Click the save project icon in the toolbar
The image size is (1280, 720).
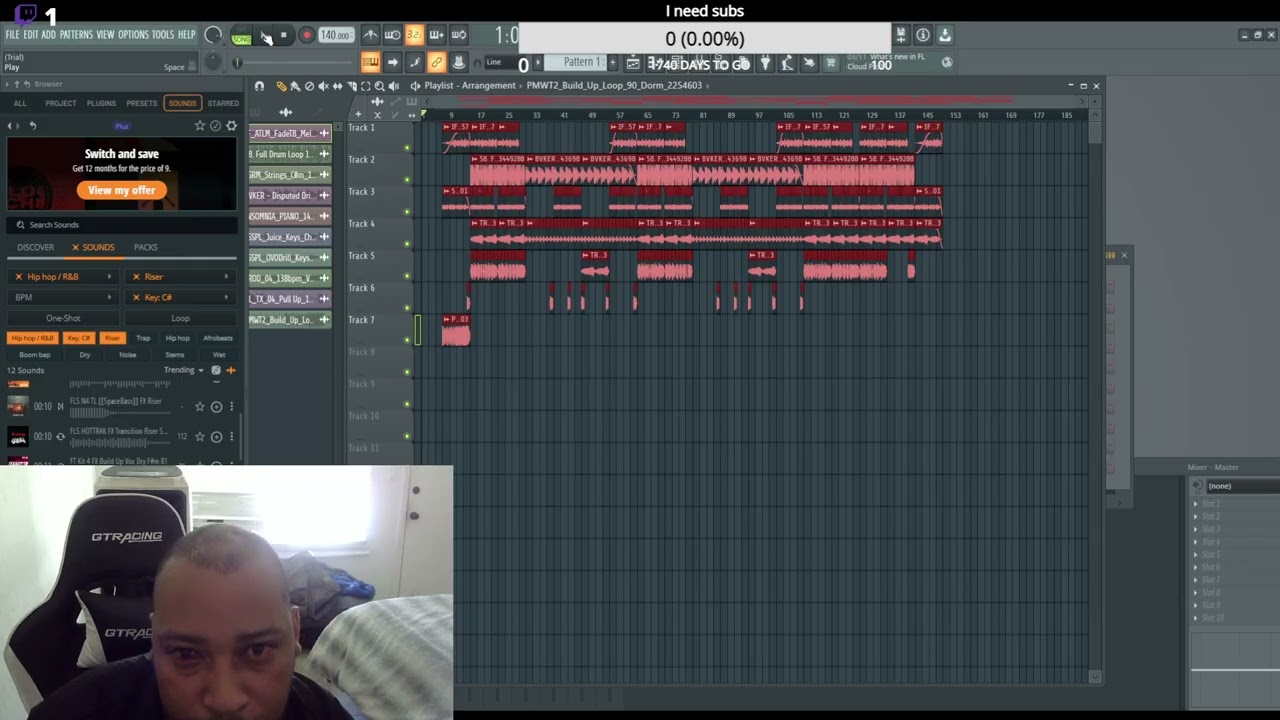point(901,35)
